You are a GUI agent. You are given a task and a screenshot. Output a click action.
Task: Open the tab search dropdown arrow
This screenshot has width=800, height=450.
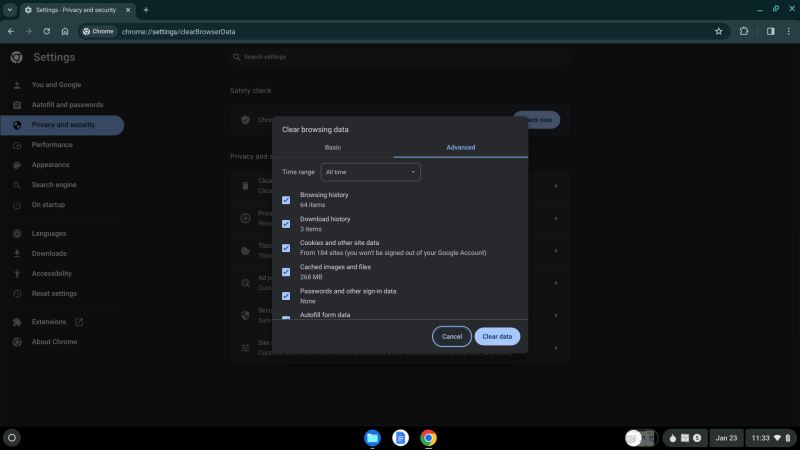pos(9,9)
